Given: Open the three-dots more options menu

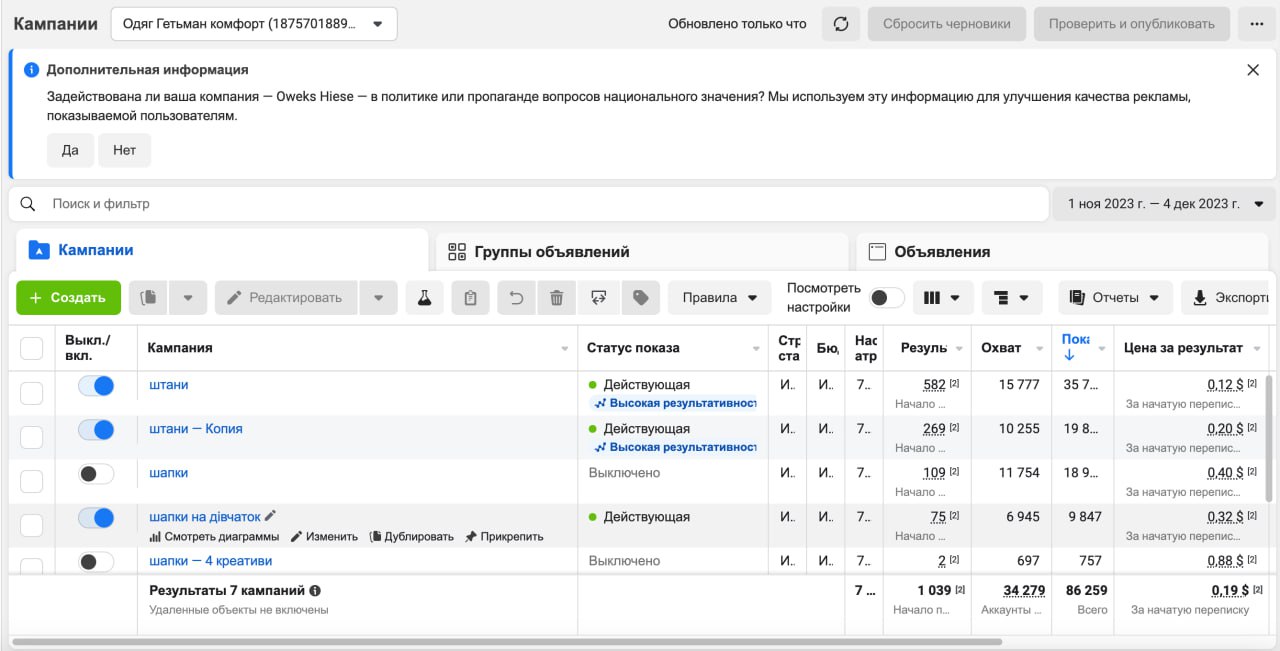Looking at the screenshot, I should click(1257, 24).
